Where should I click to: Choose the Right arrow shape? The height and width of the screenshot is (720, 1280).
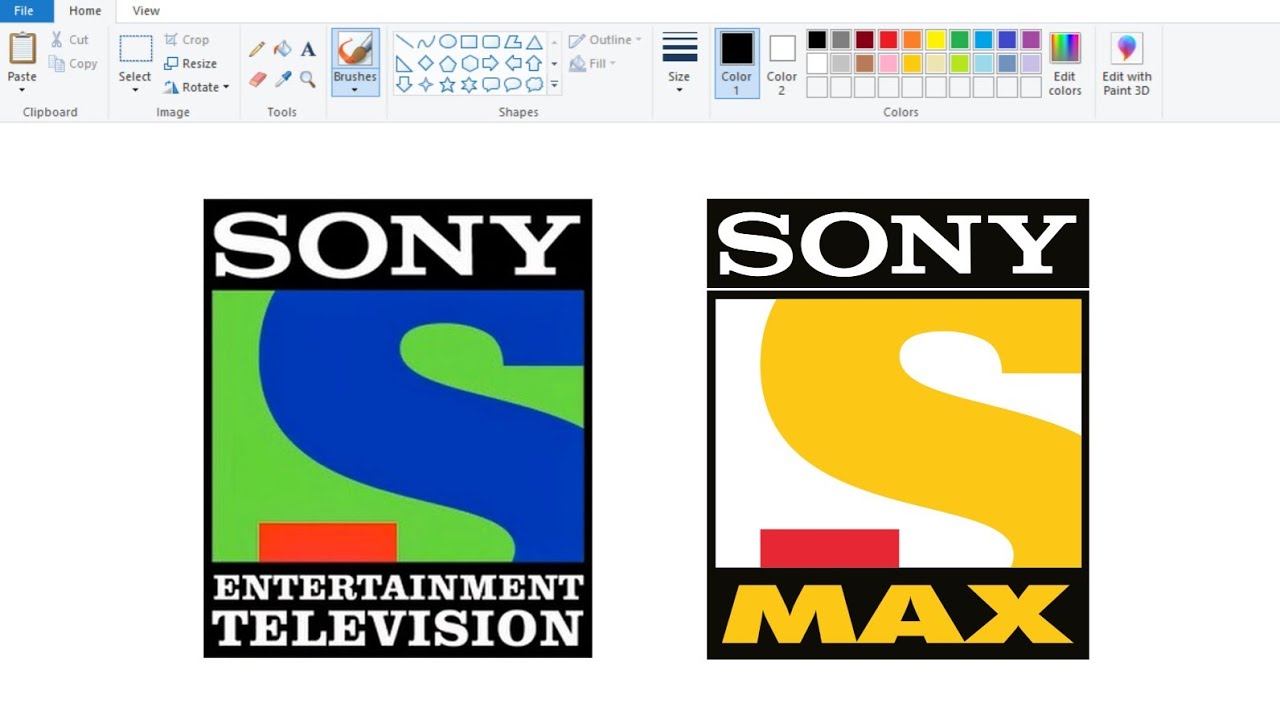[x=491, y=63]
